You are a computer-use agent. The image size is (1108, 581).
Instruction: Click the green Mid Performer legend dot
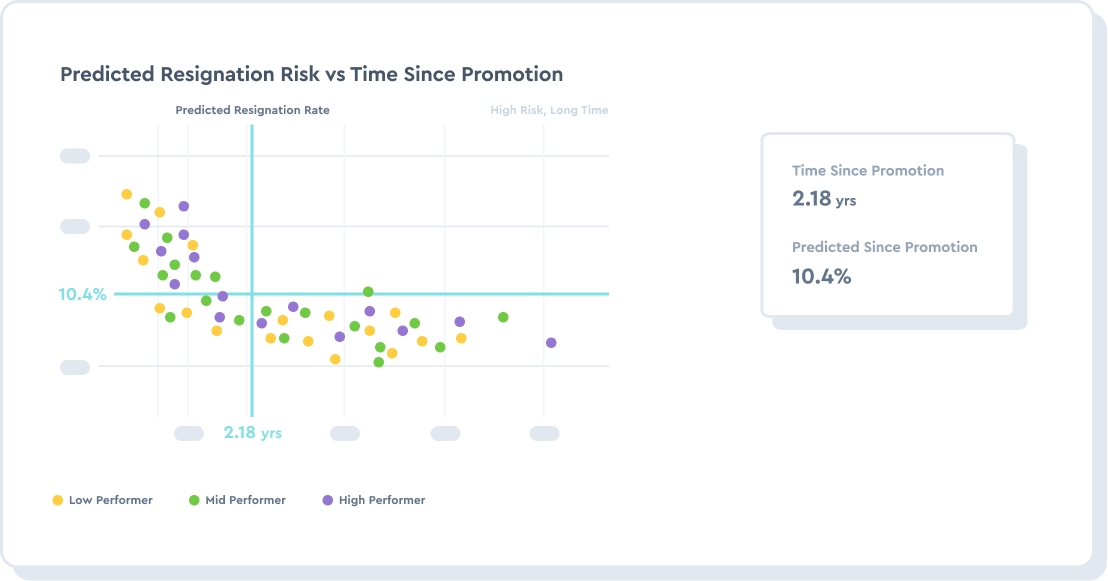click(194, 500)
